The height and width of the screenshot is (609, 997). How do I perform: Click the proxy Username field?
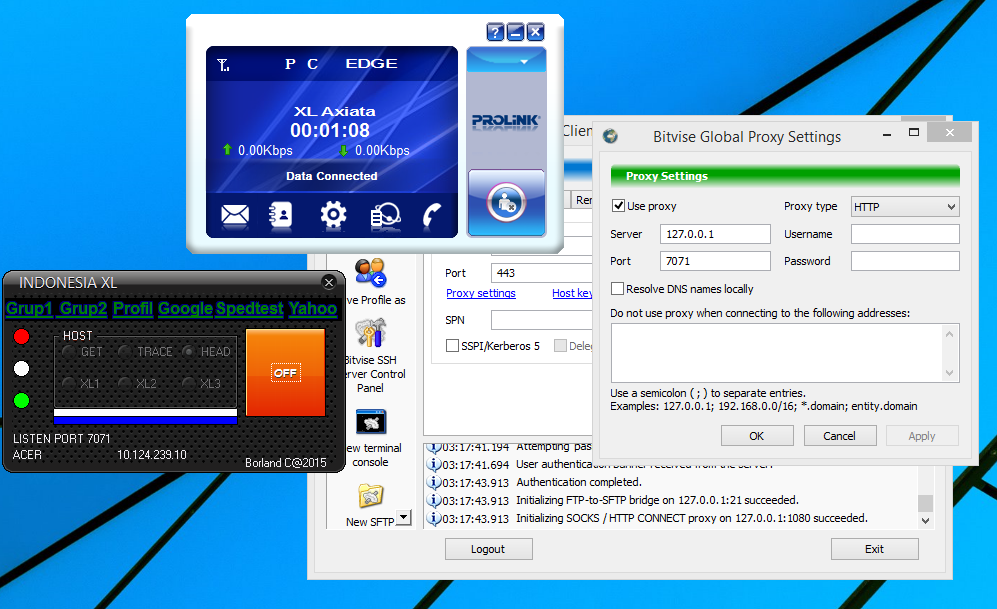[x=905, y=234]
